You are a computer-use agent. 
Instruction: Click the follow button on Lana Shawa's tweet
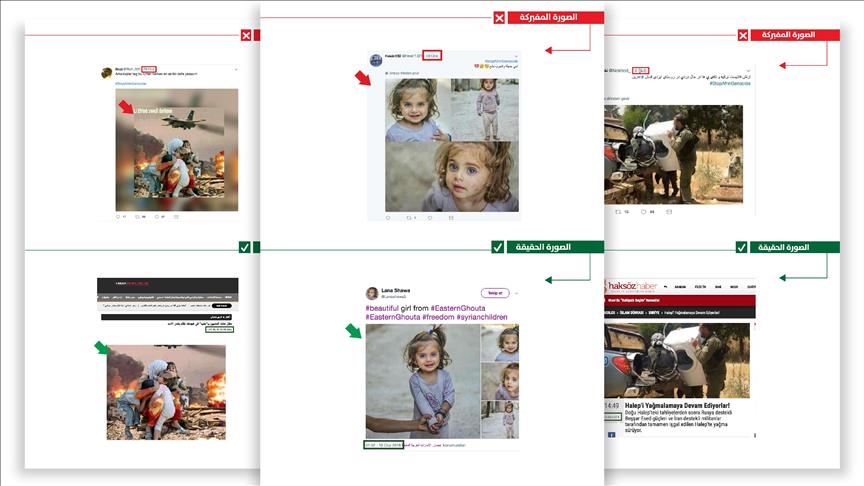tap(495, 293)
